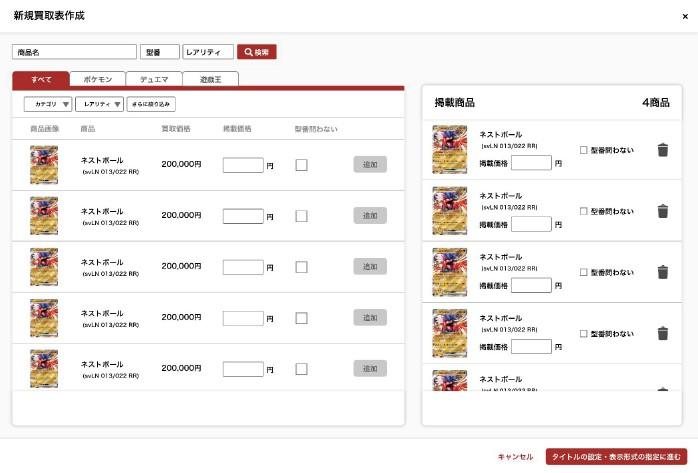Click the 掲載商品 panel heading
This screenshot has width=698, height=473.
[x=455, y=103]
